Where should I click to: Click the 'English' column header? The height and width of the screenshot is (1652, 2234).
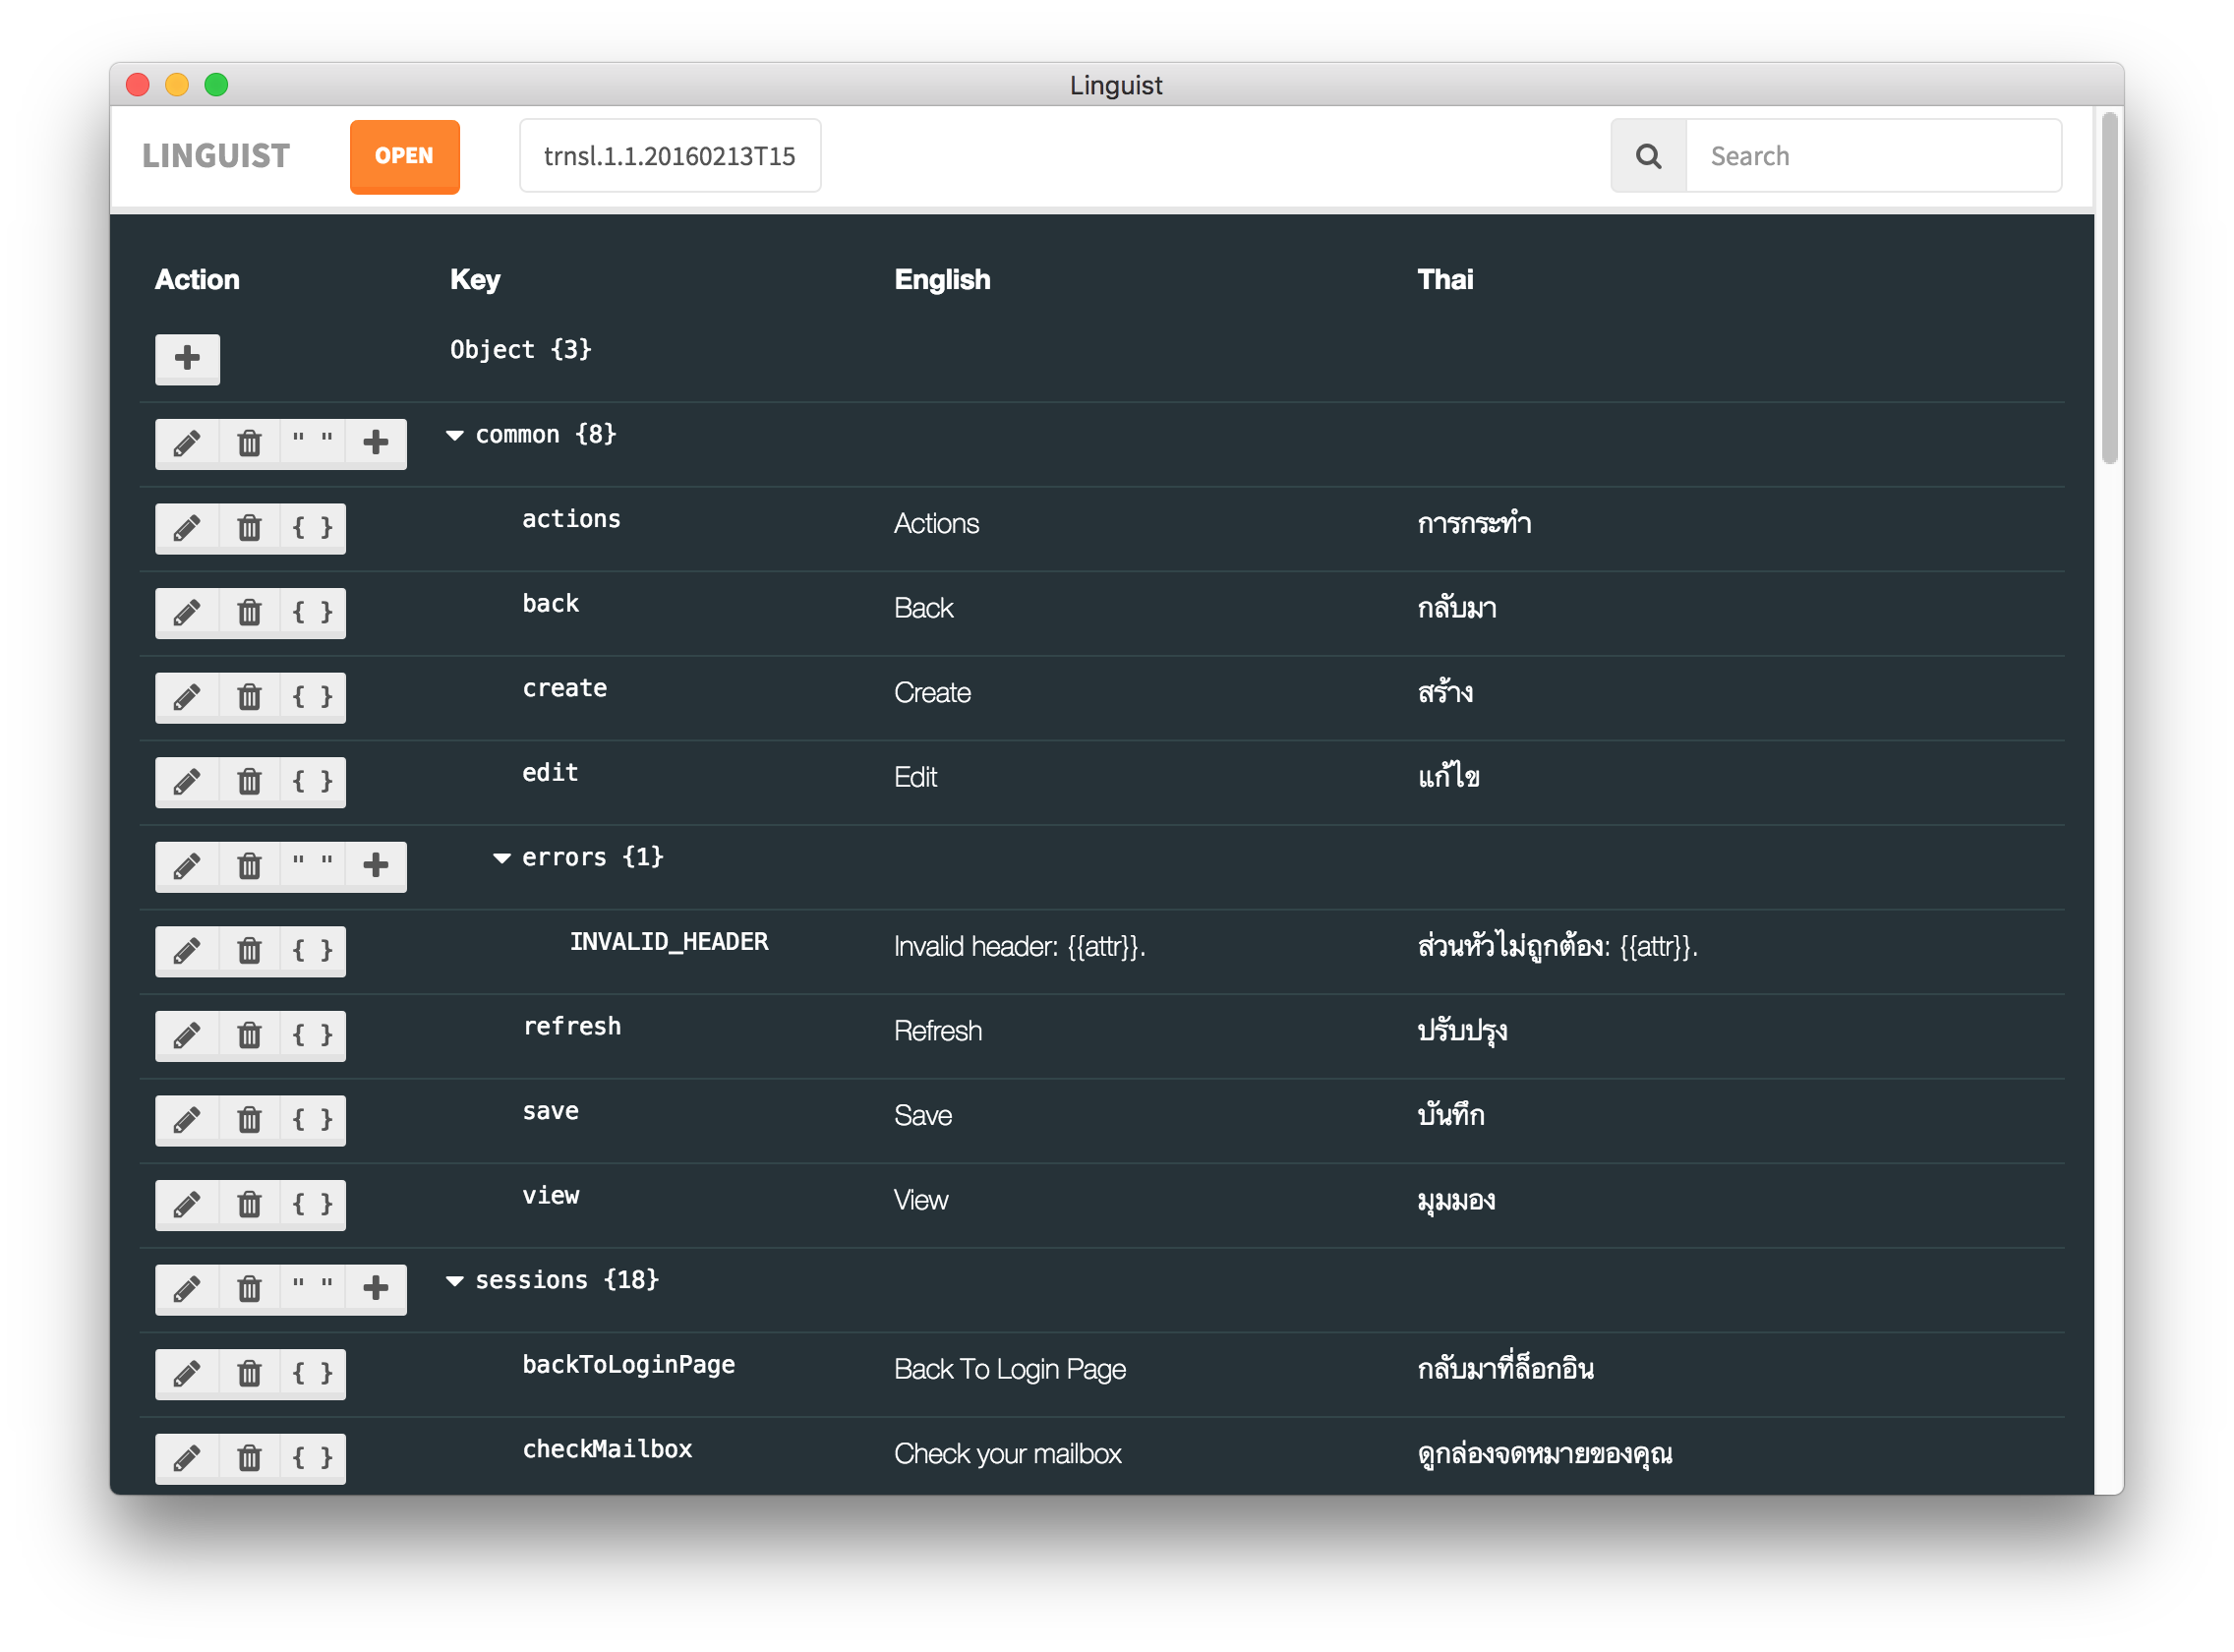point(941,279)
